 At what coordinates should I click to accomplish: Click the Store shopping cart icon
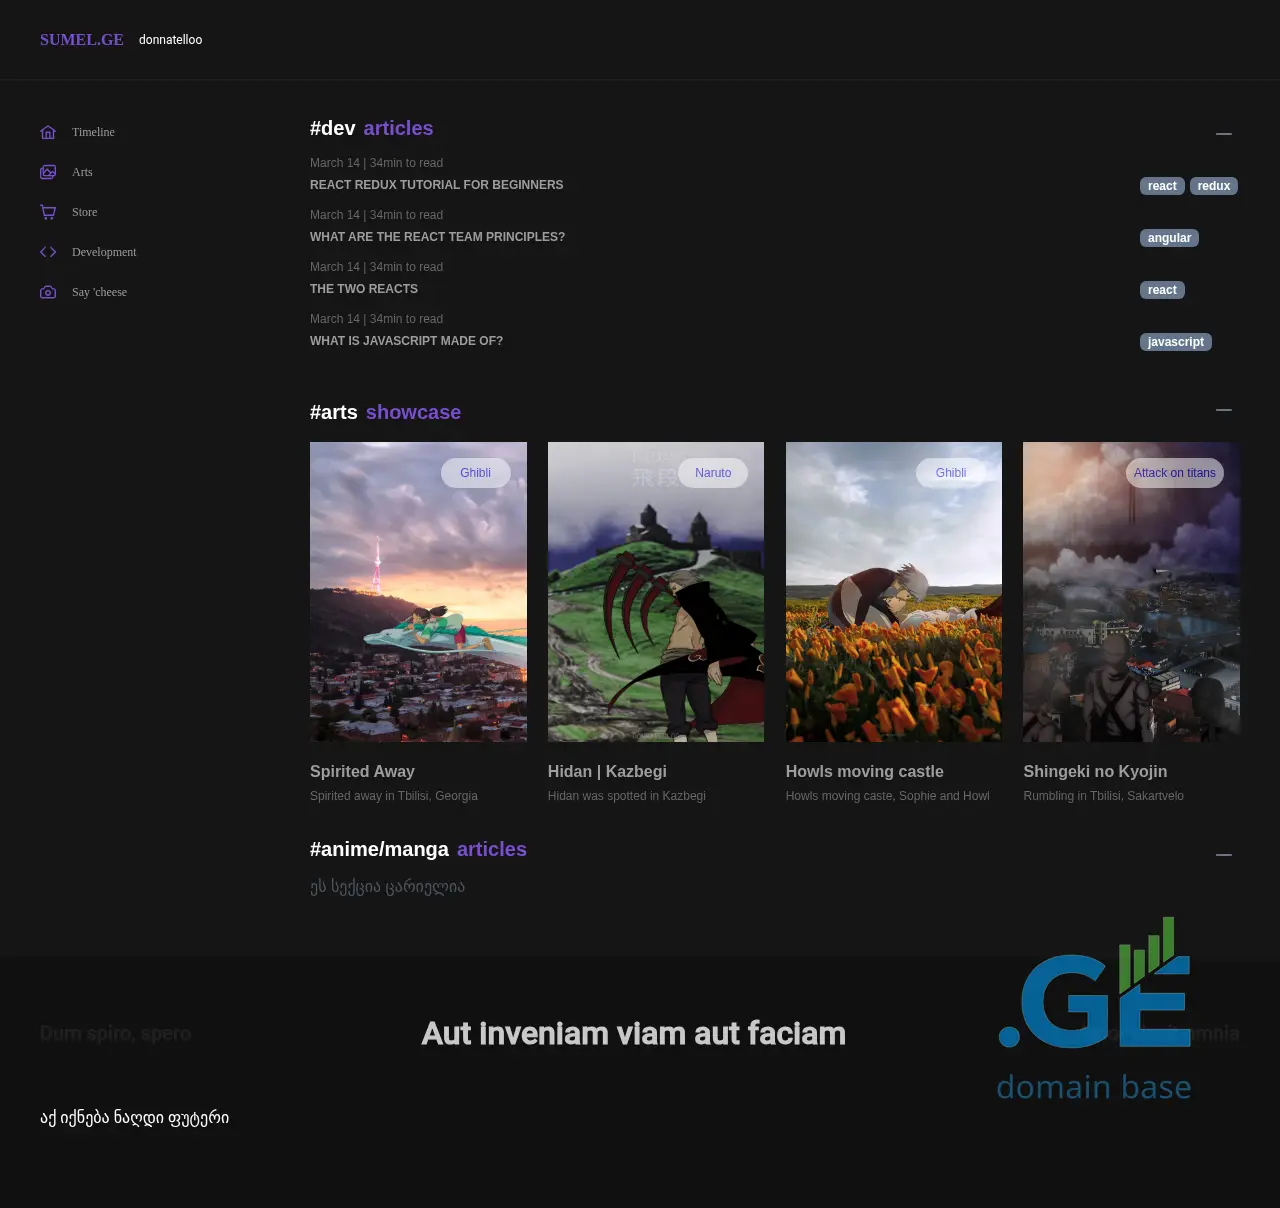click(48, 212)
